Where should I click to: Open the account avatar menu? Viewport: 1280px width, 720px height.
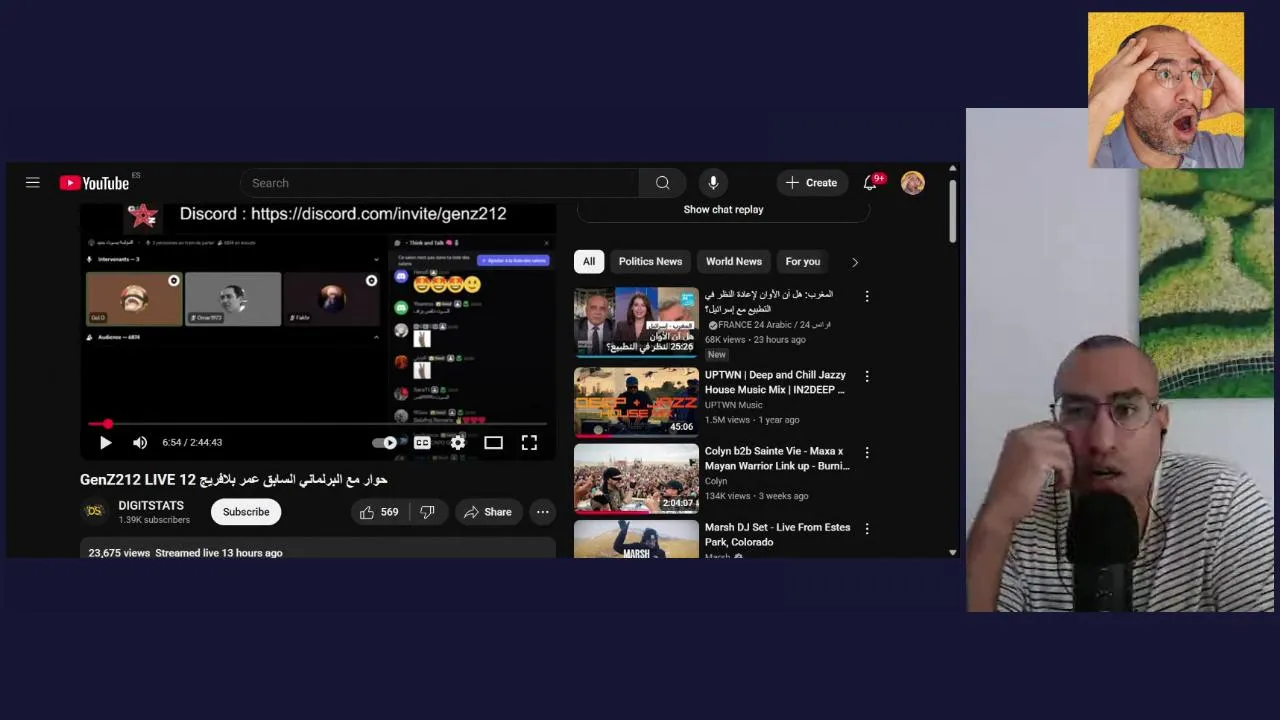tap(913, 183)
